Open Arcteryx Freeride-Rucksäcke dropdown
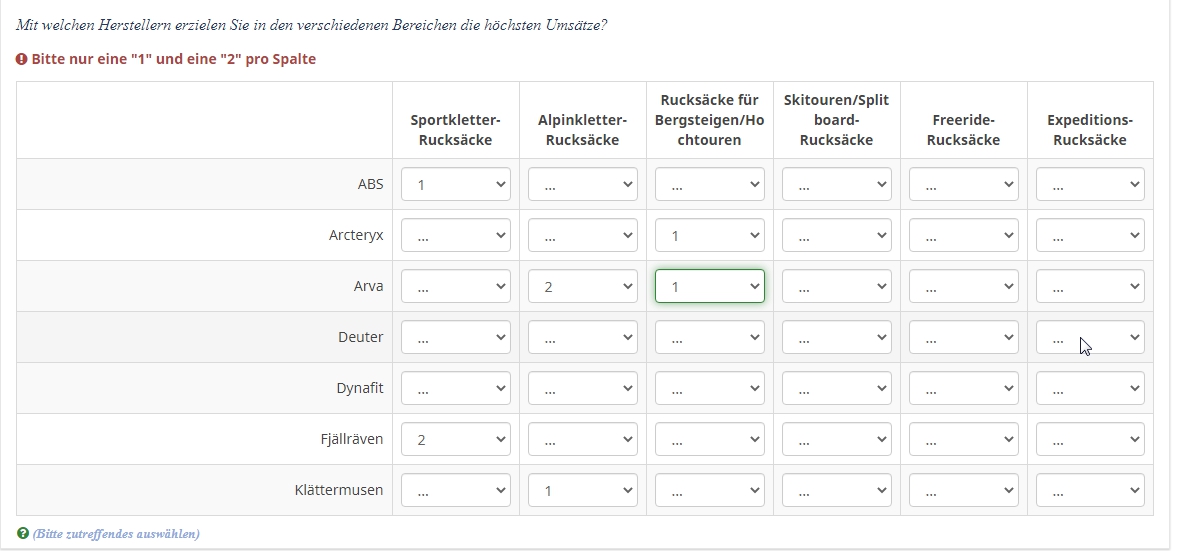 click(964, 236)
